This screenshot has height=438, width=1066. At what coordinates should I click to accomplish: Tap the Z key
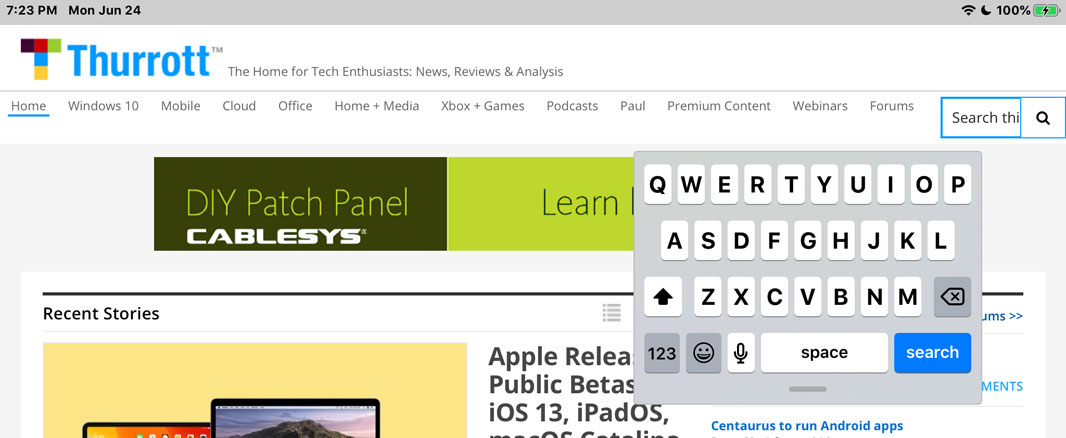[708, 297]
